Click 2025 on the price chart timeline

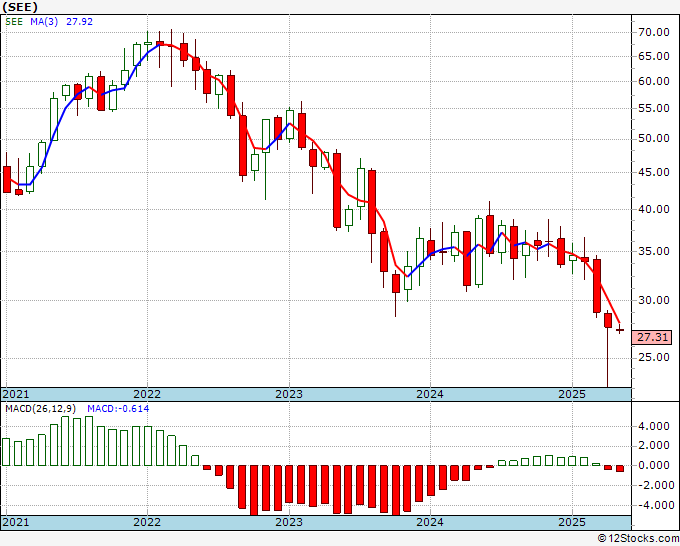(572, 394)
